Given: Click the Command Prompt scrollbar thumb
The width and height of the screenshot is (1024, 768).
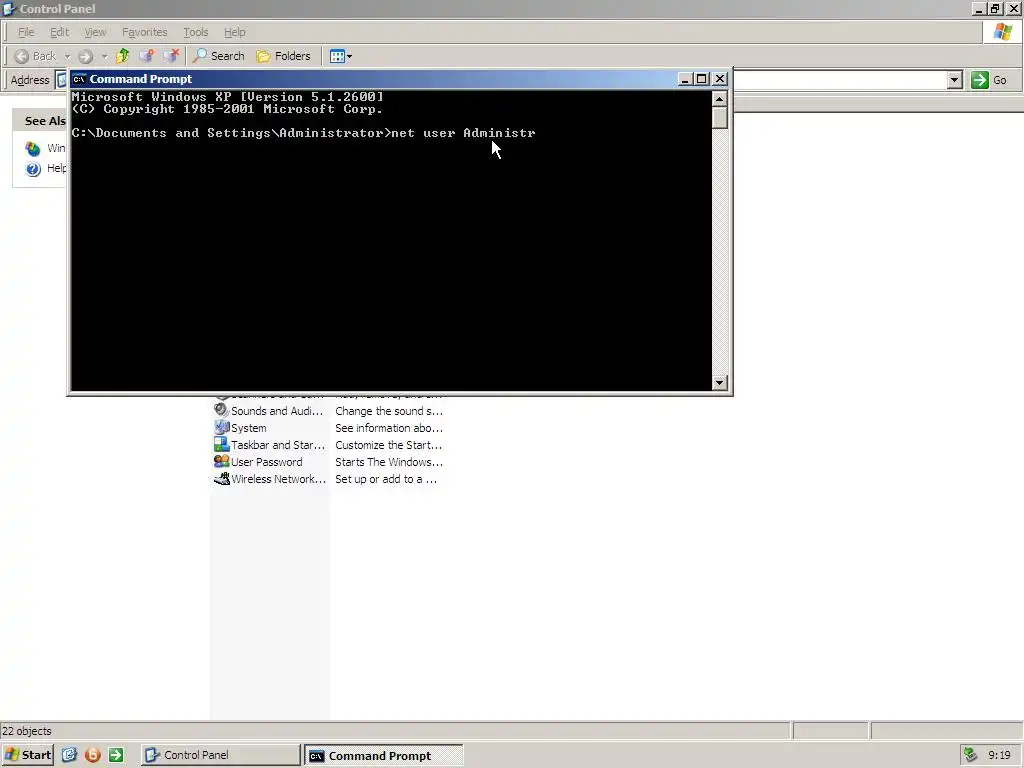Looking at the screenshot, I should click(x=720, y=118).
